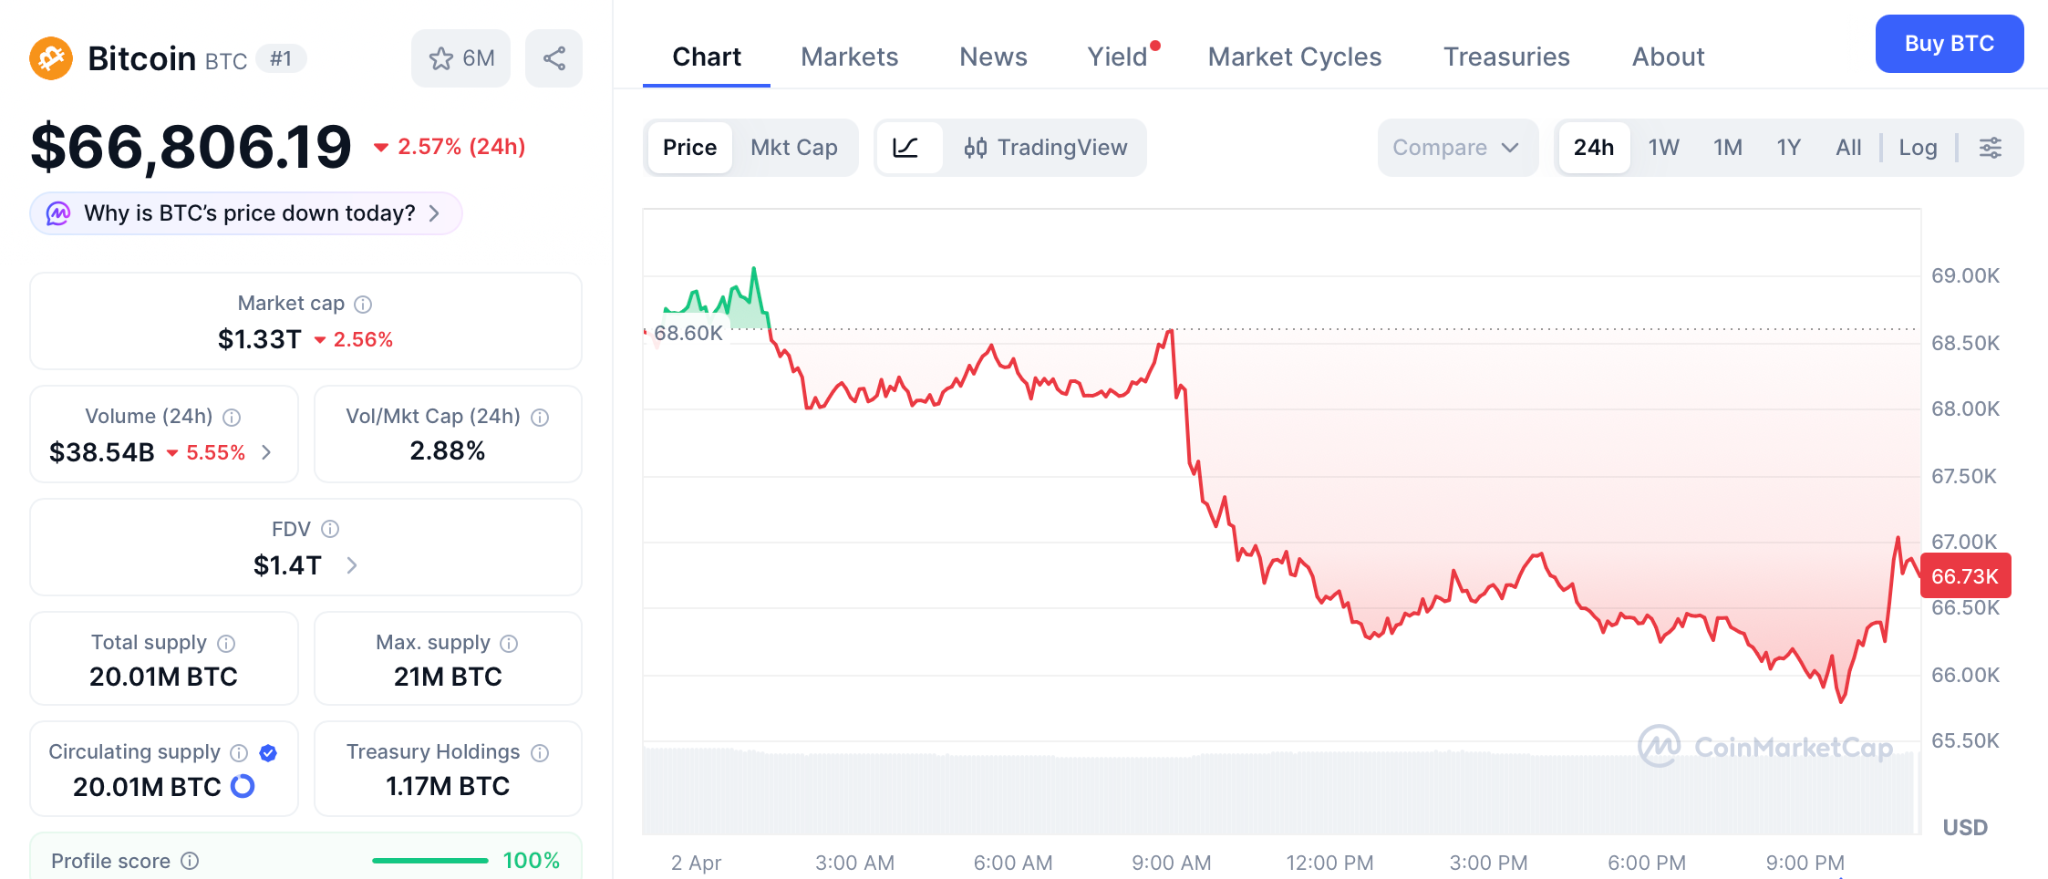Click Treasury Holdings info icon
The width and height of the screenshot is (2048, 879).
pyautogui.click(x=540, y=753)
